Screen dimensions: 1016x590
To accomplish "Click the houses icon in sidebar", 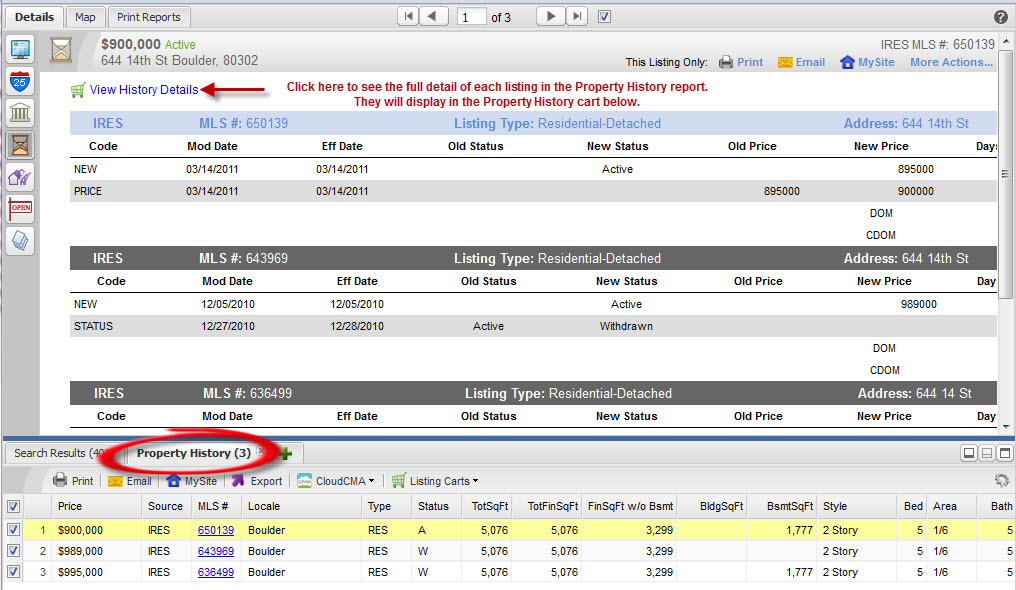I will [20, 177].
